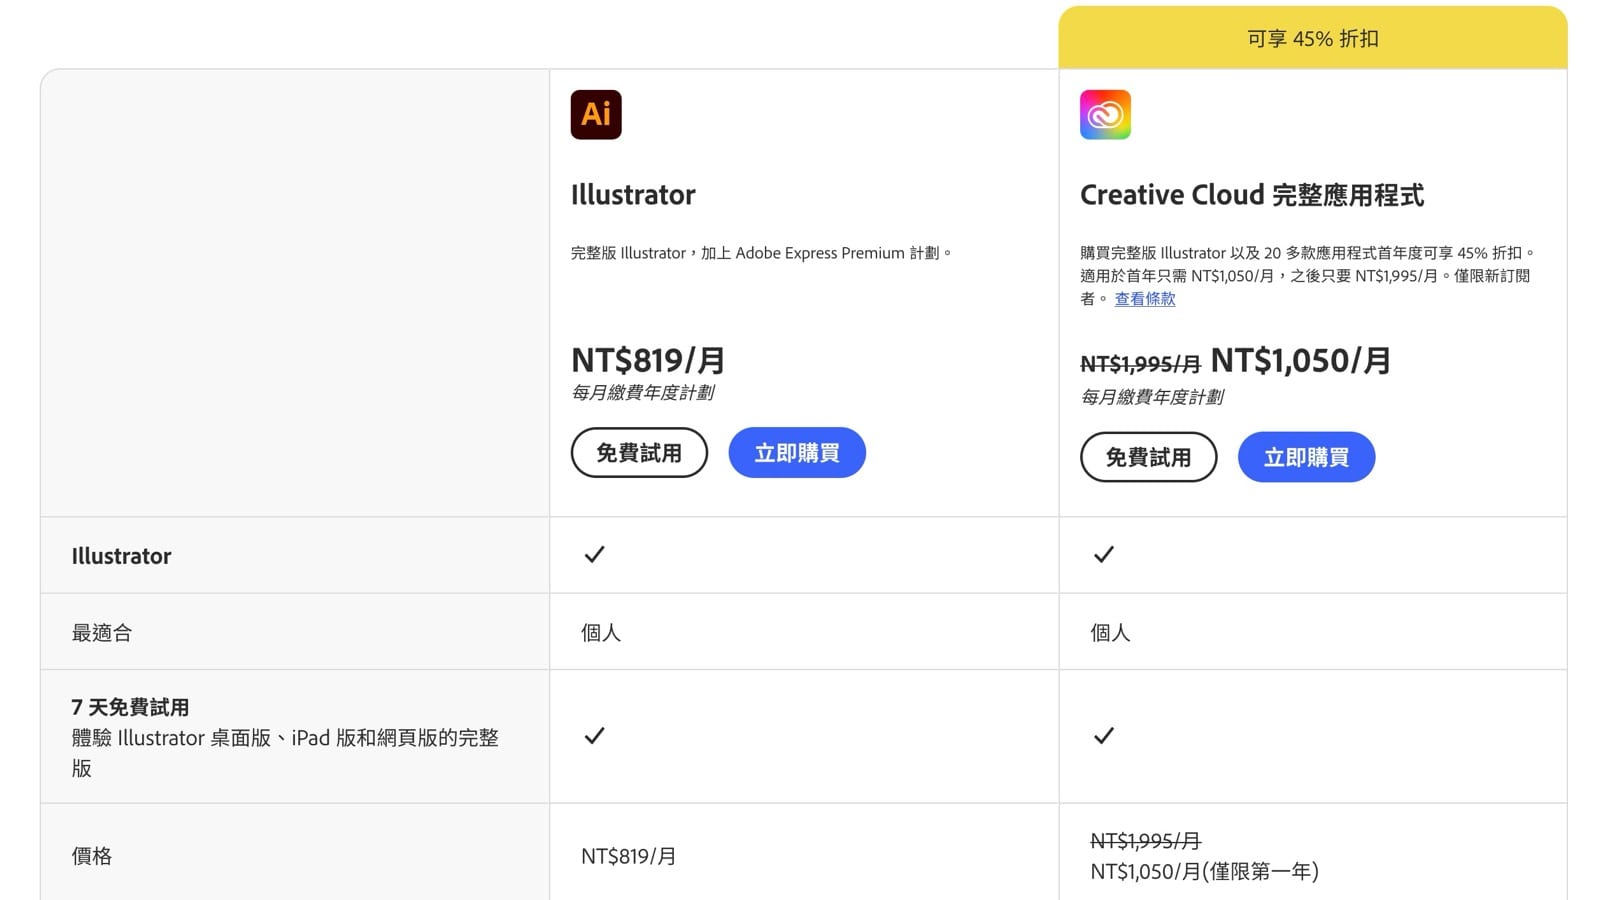Image resolution: width=1600 pixels, height=900 pixels.
Task: Select the 7-day trial checkmark under Illustrator
Action: tap(593, 736)
